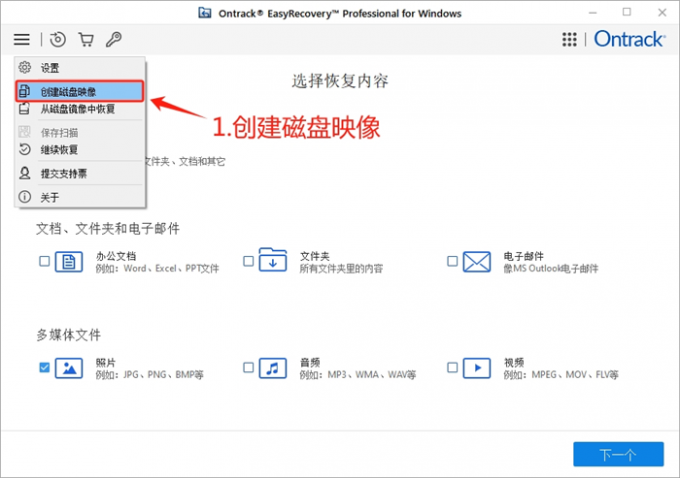Close the EasyRecovery window
680x478 pixels.
662,13
